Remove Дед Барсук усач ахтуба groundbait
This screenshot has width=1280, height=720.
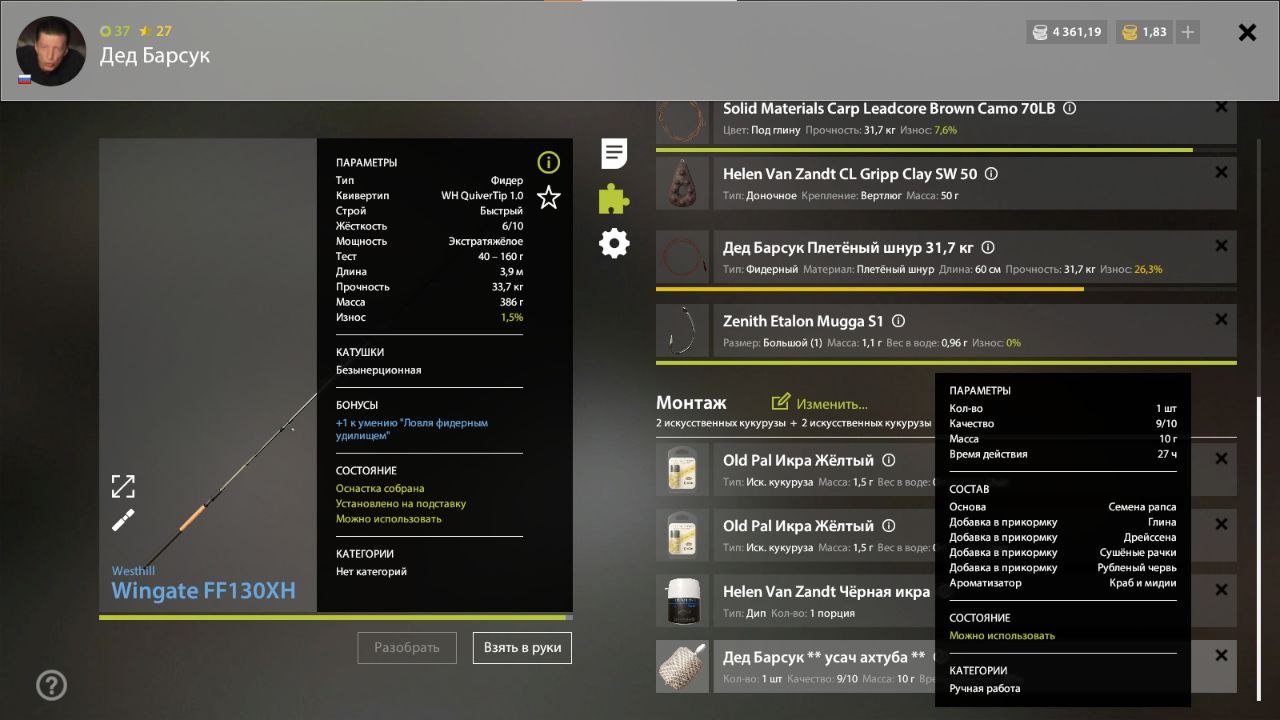click(x=1221, y=655)
